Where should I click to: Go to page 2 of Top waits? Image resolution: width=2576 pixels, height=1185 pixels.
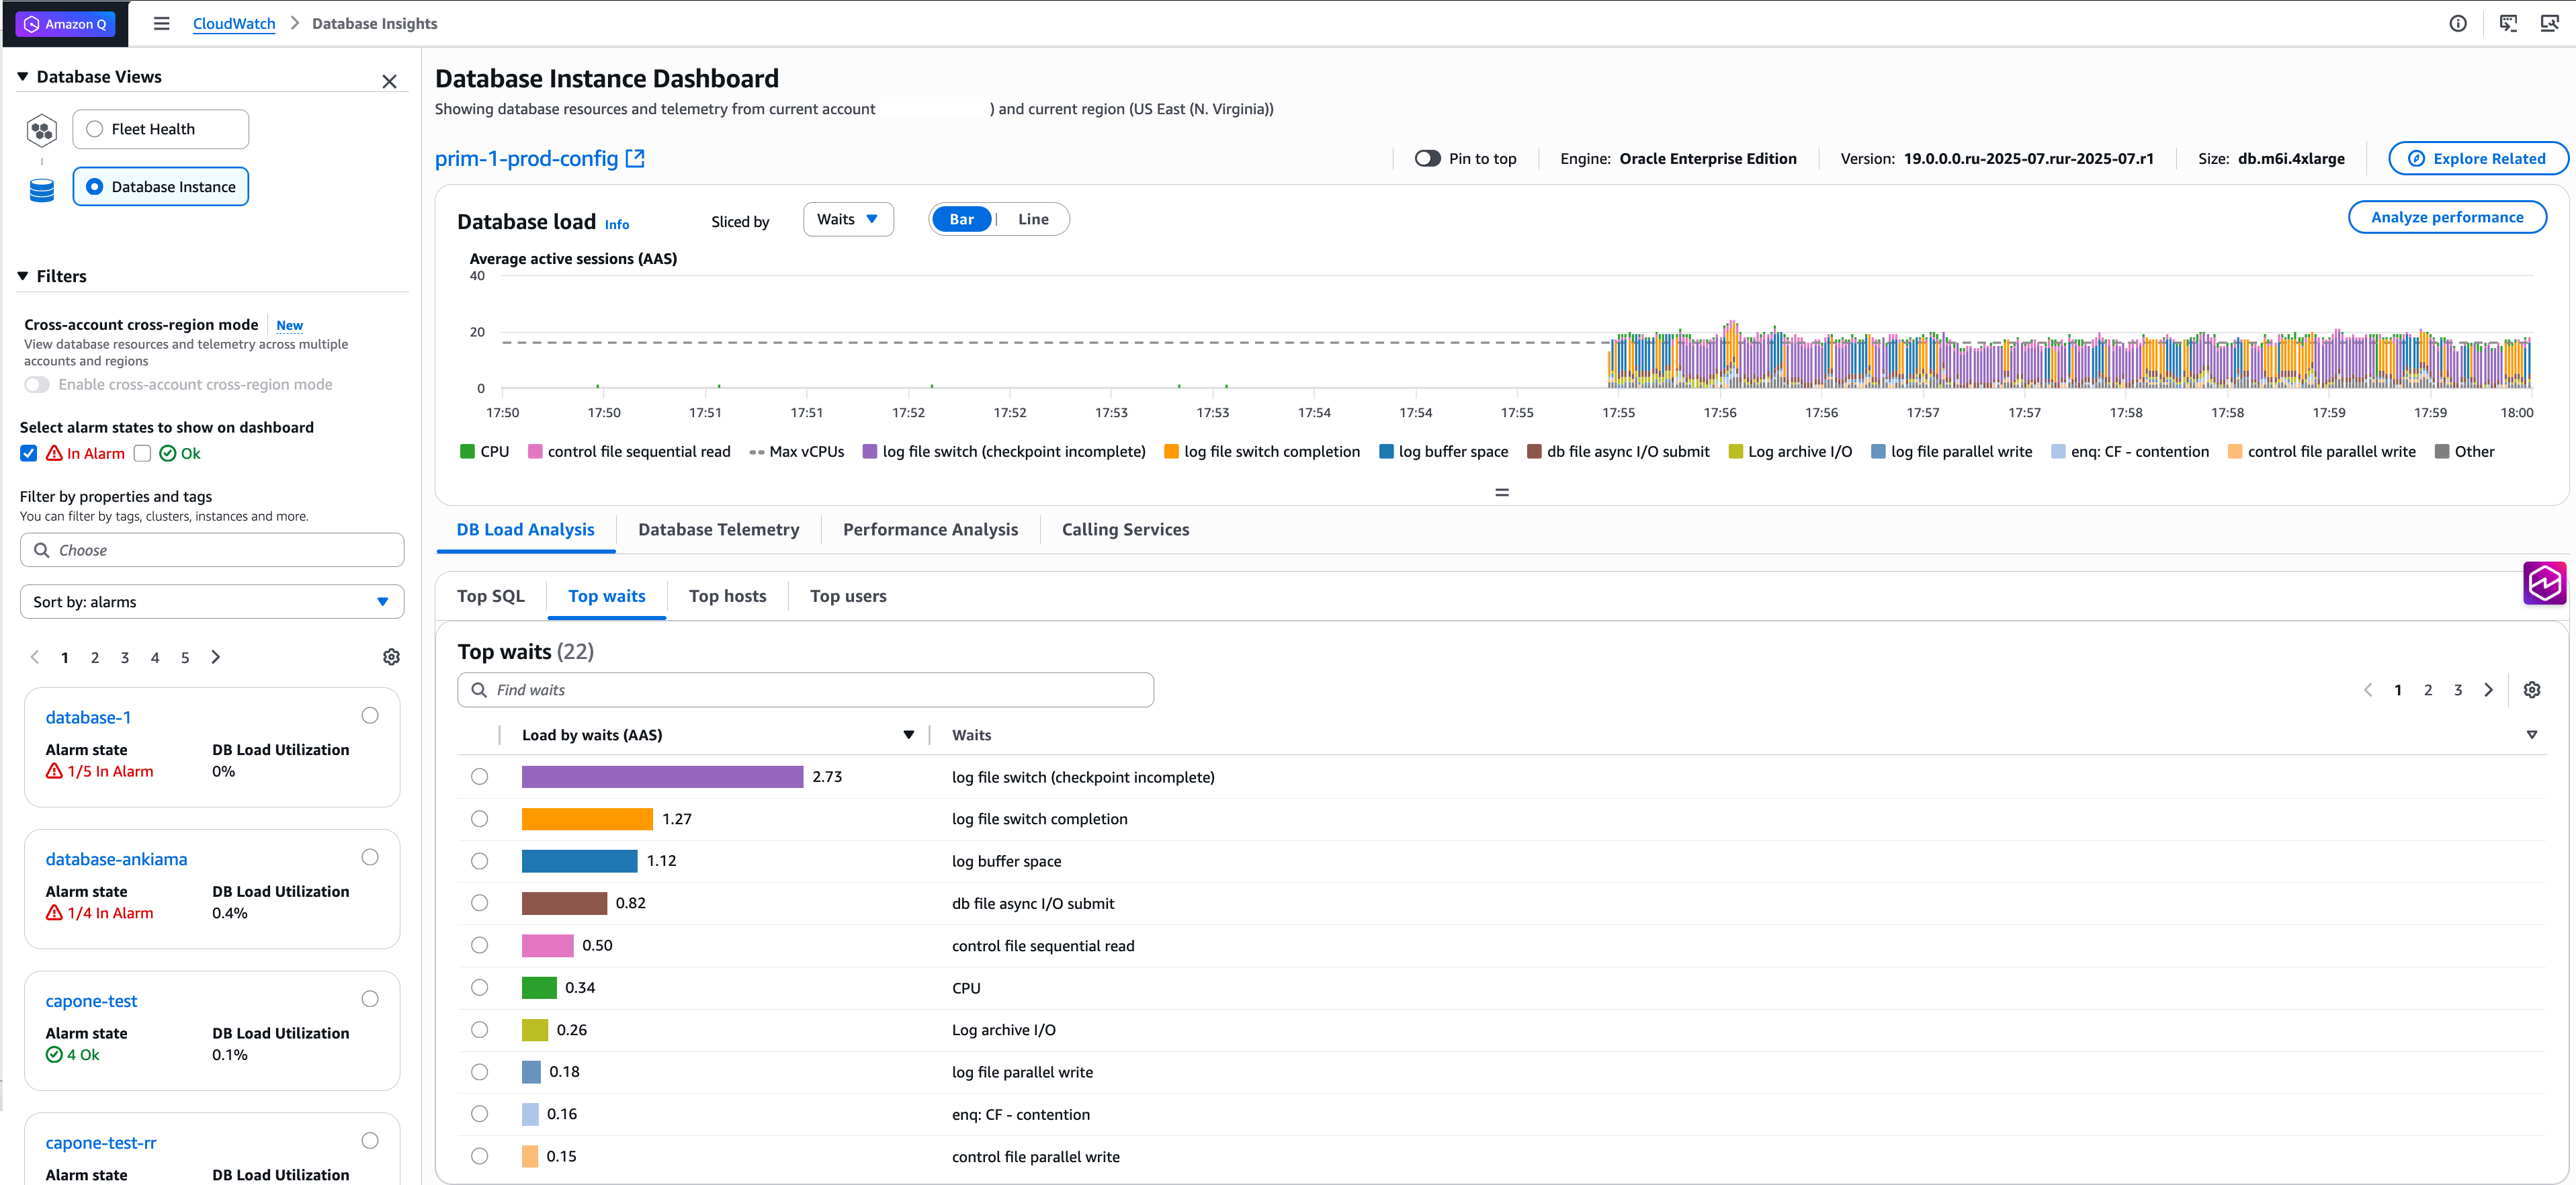click(x=2427, y=690)
